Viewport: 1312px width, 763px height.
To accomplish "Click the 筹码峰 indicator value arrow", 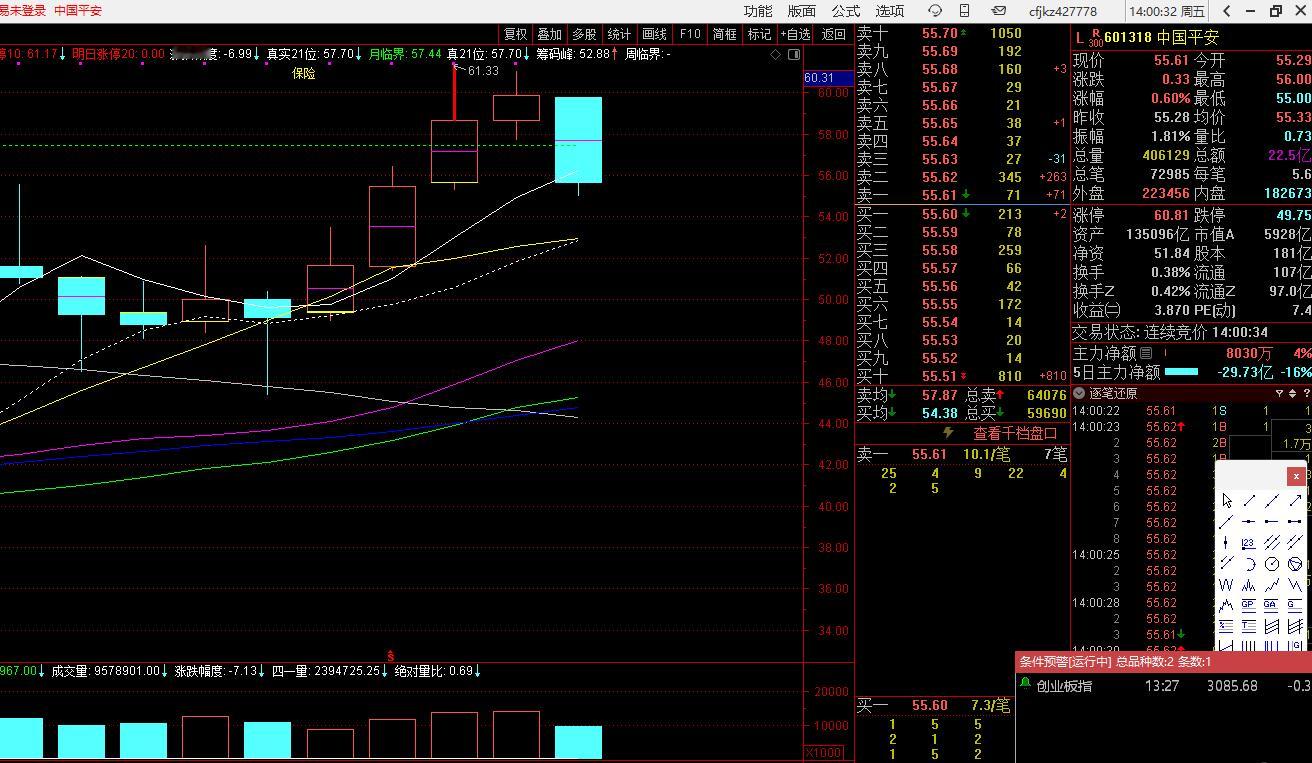I will [614, 54].
